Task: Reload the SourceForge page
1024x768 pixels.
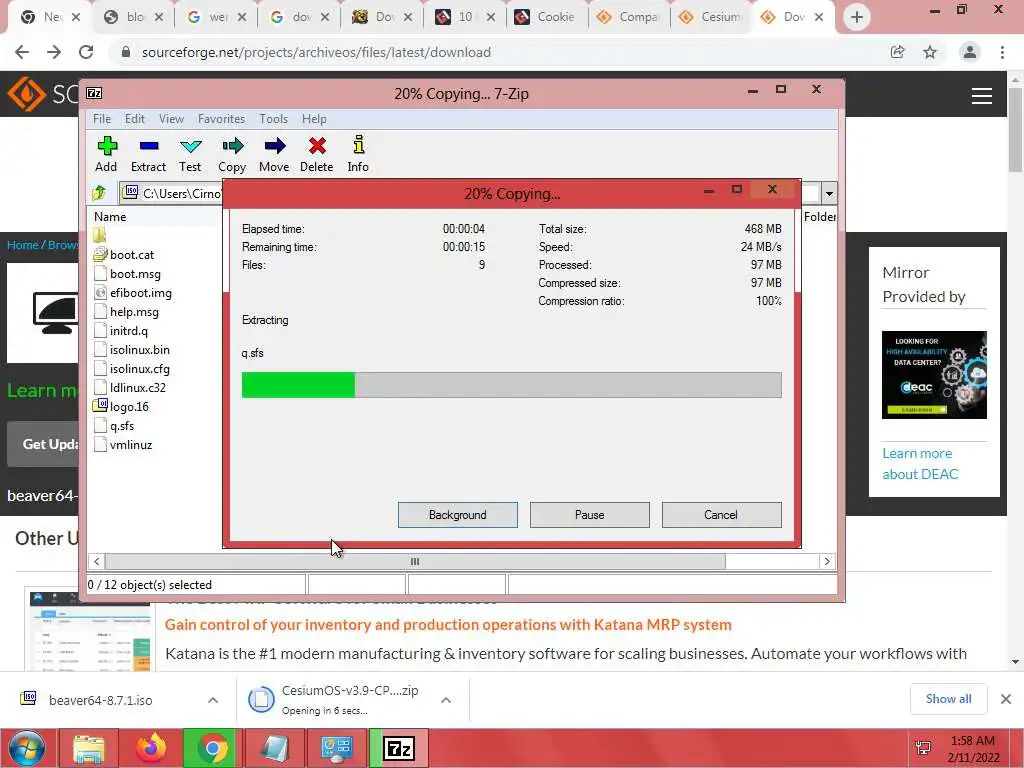Action: 86,52
